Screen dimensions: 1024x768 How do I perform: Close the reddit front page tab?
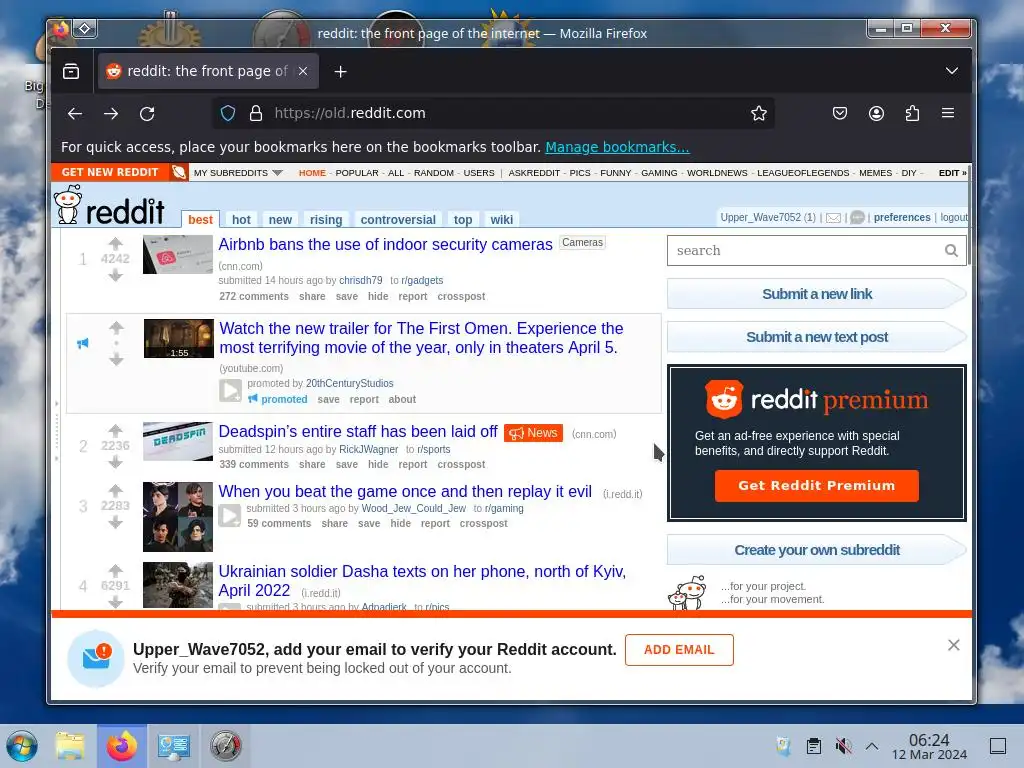coord(303,71)
